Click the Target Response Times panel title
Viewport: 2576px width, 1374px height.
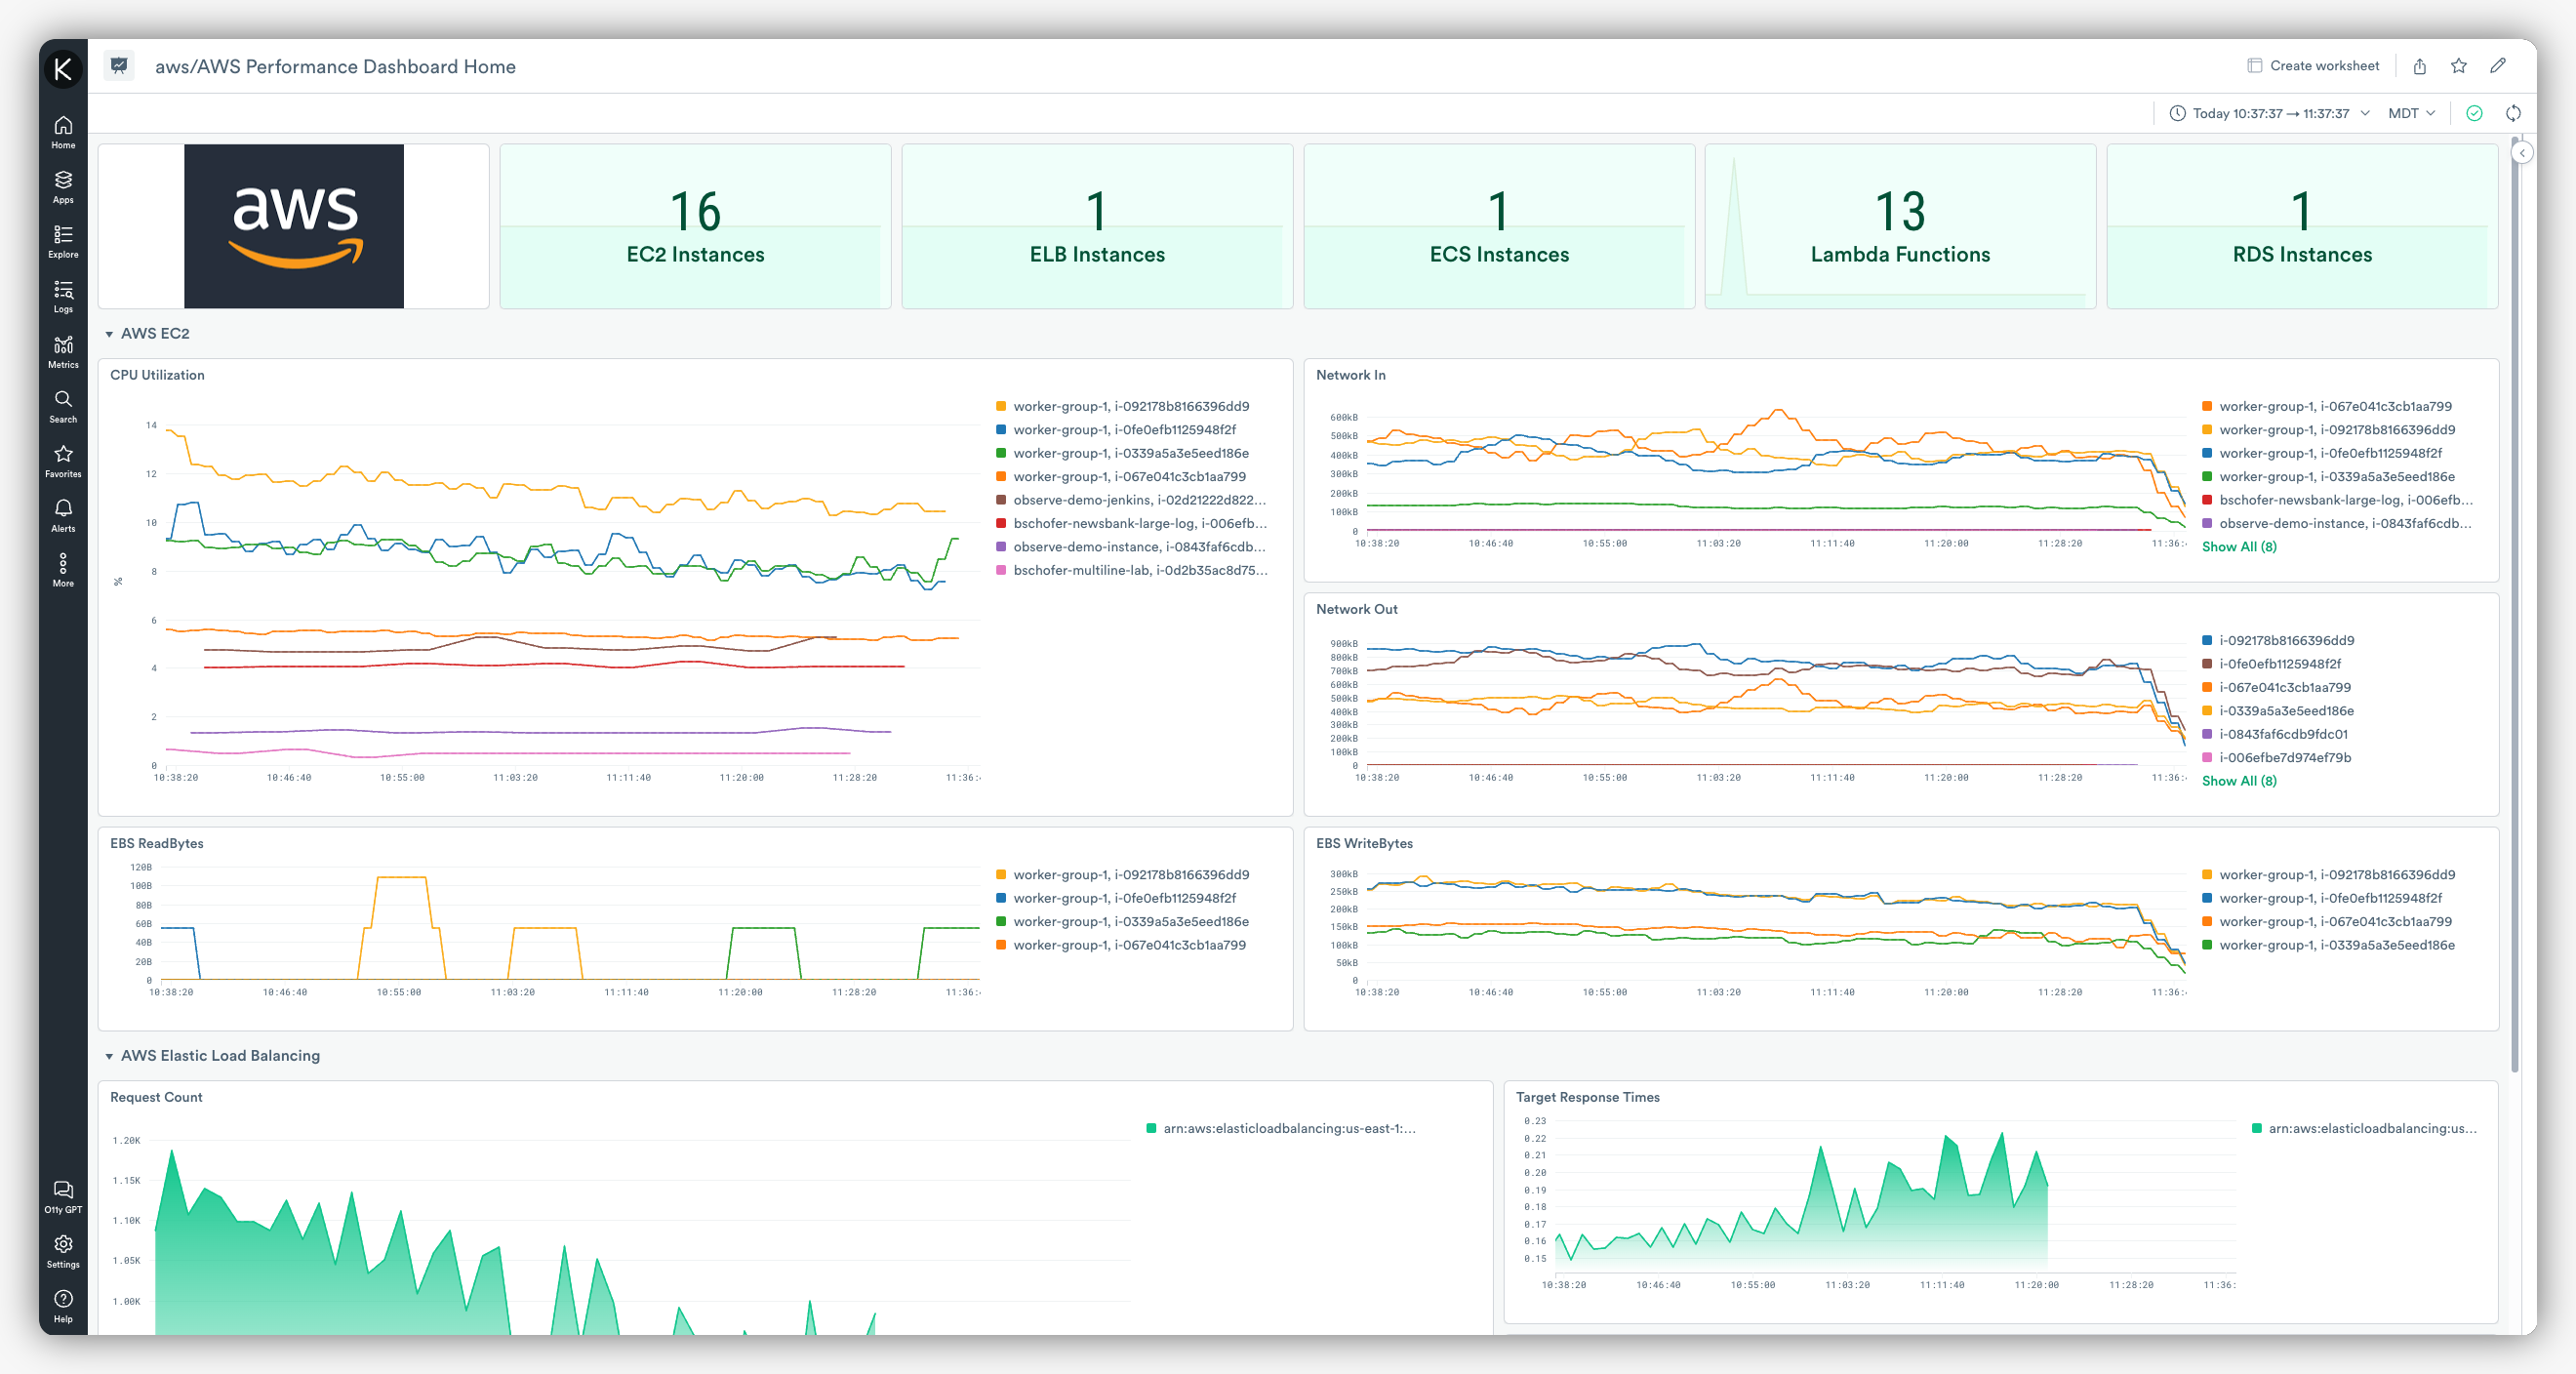1588,1097
